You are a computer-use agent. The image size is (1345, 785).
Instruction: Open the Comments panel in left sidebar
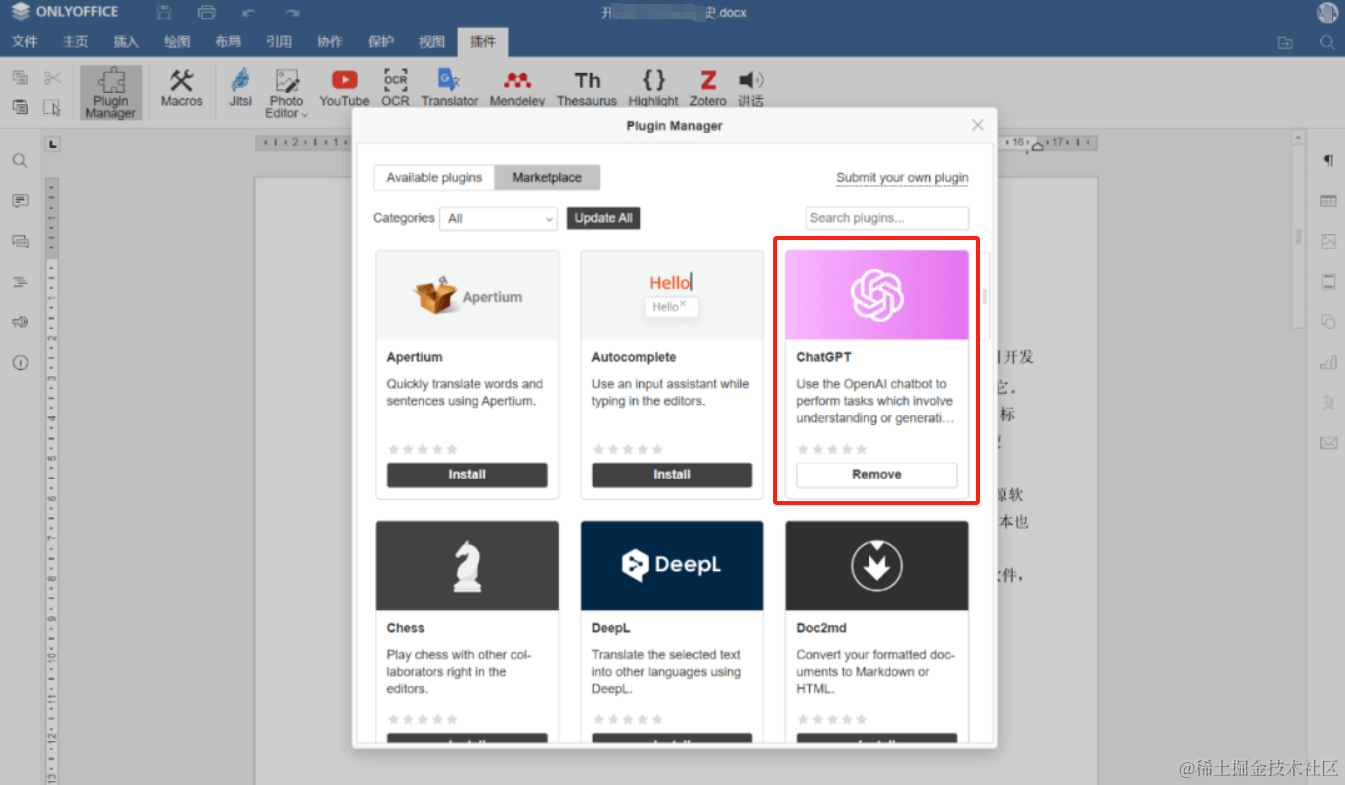[x=20, y=201]
